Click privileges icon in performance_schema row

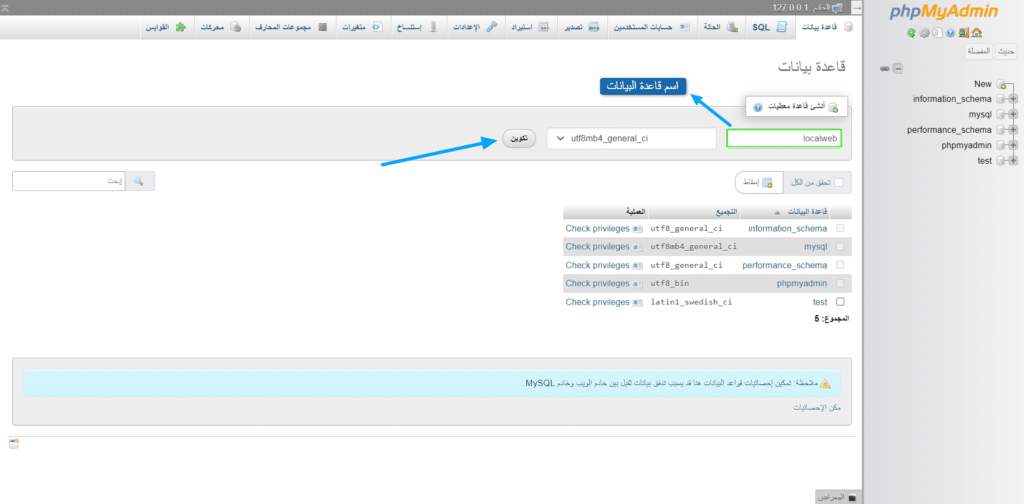click(x=637, y=265)
